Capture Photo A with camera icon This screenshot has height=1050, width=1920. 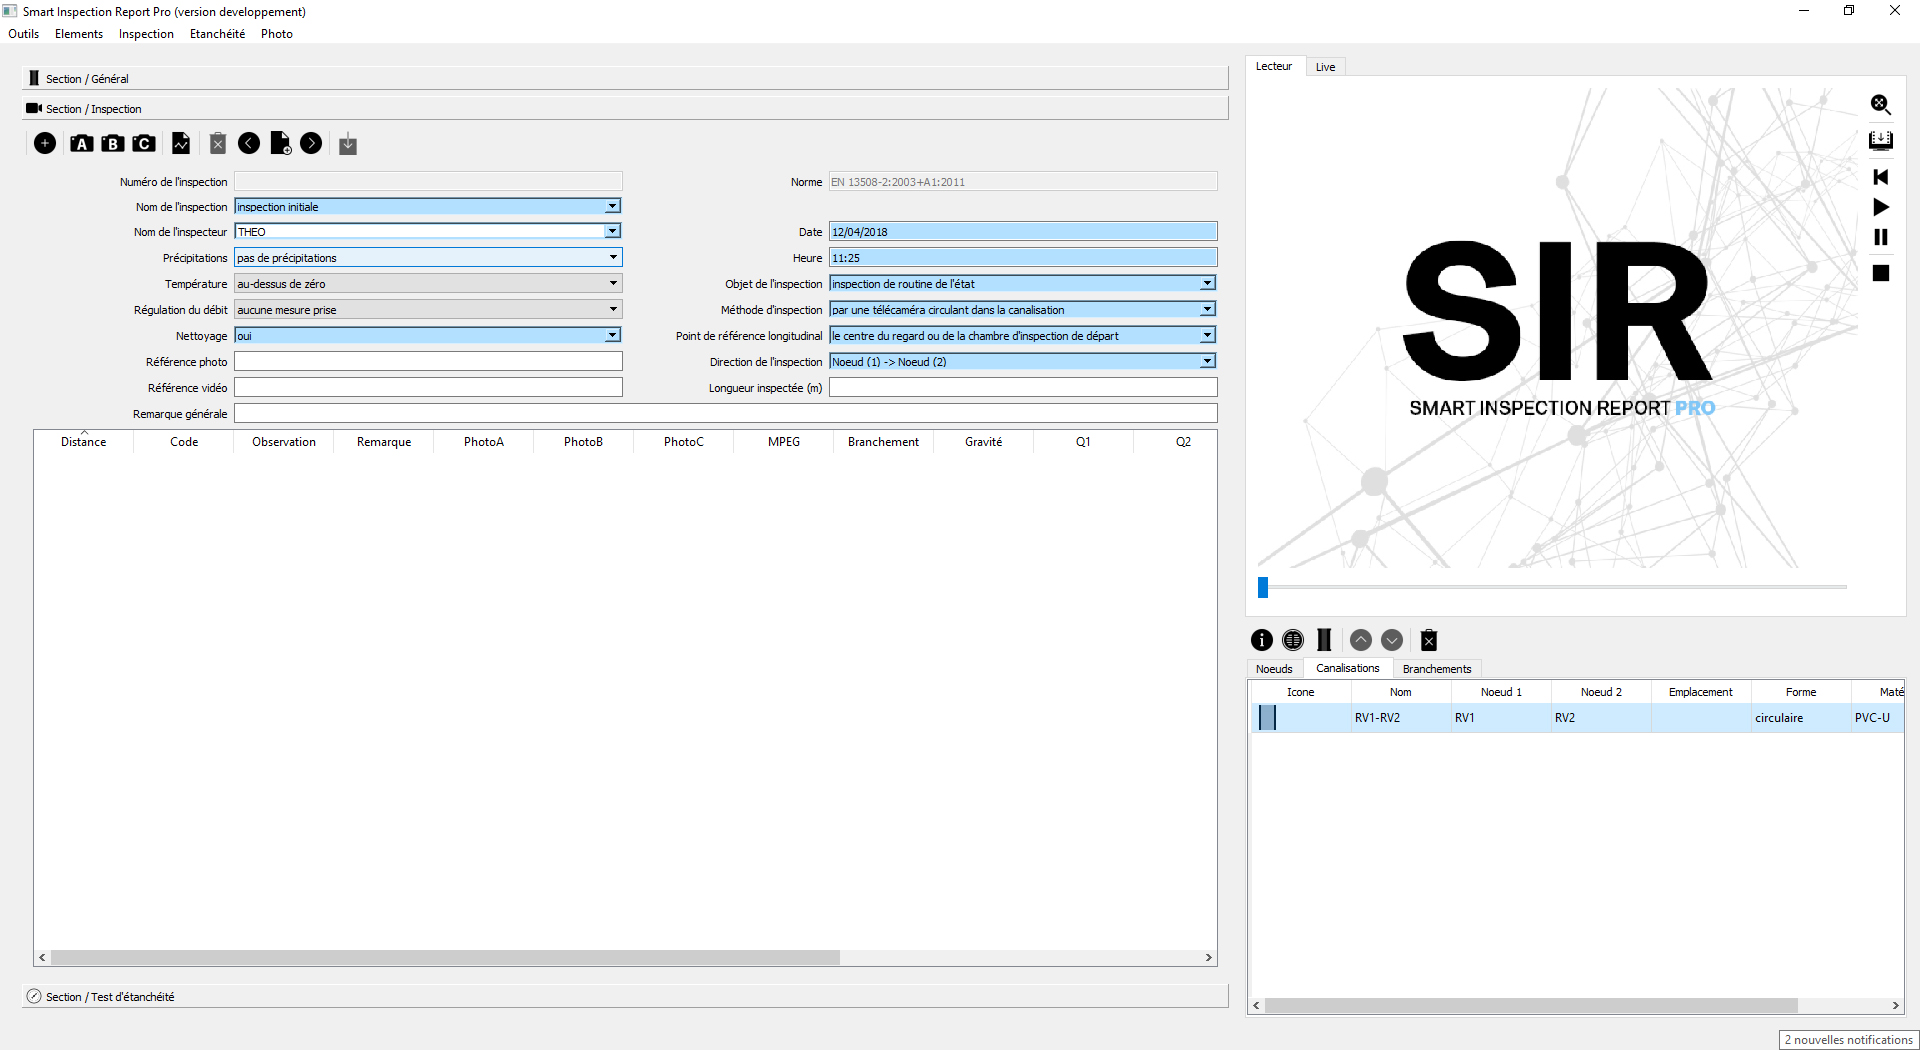(x=82, y=144)
